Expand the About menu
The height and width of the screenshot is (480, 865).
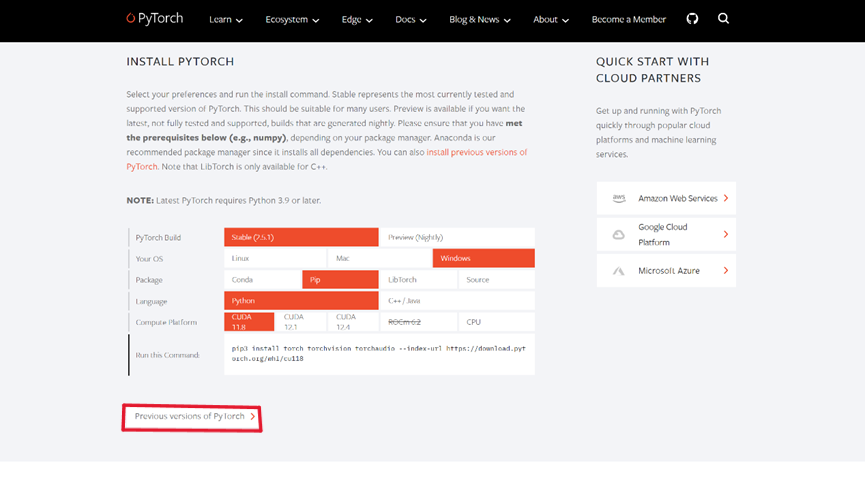click(x=551, y=19)
